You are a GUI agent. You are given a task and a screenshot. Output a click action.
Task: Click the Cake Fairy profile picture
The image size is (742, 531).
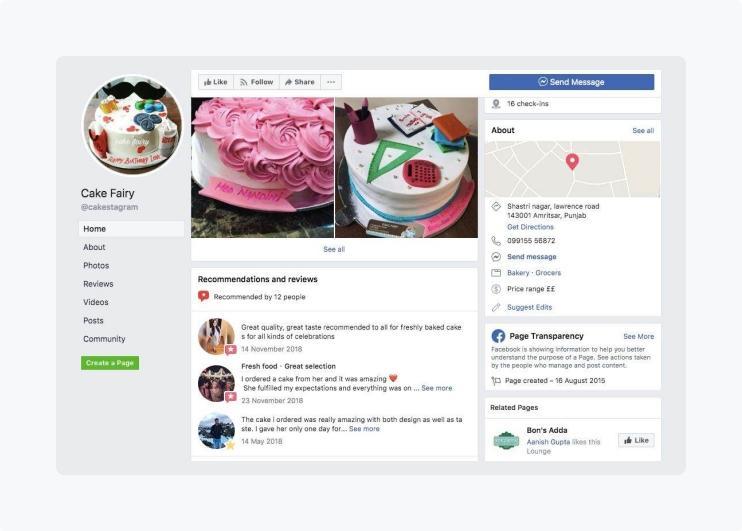click(132, 124)
